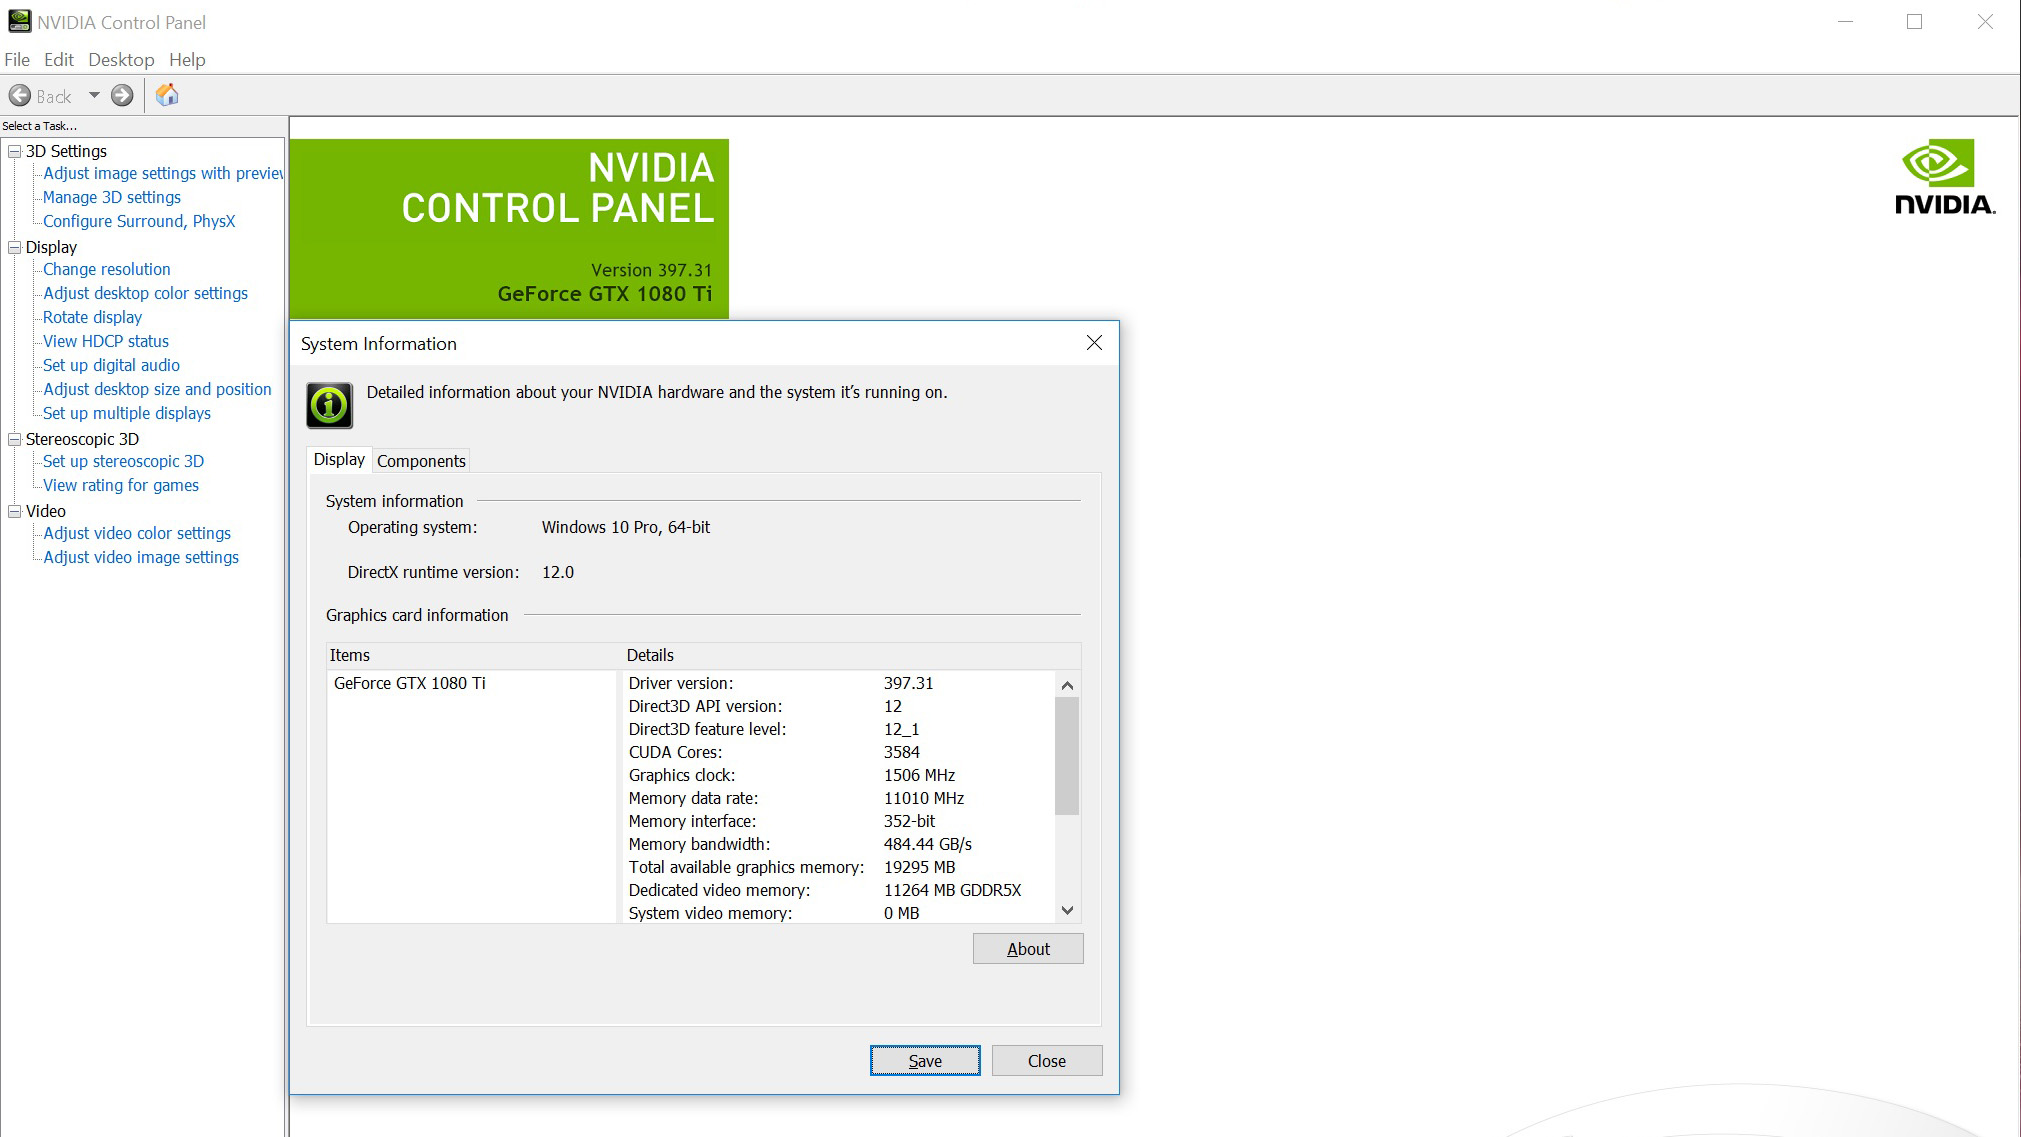Click the back navigation arrow icon
This screenshot has height=1137, width=2021.
(x=19, y=94)
